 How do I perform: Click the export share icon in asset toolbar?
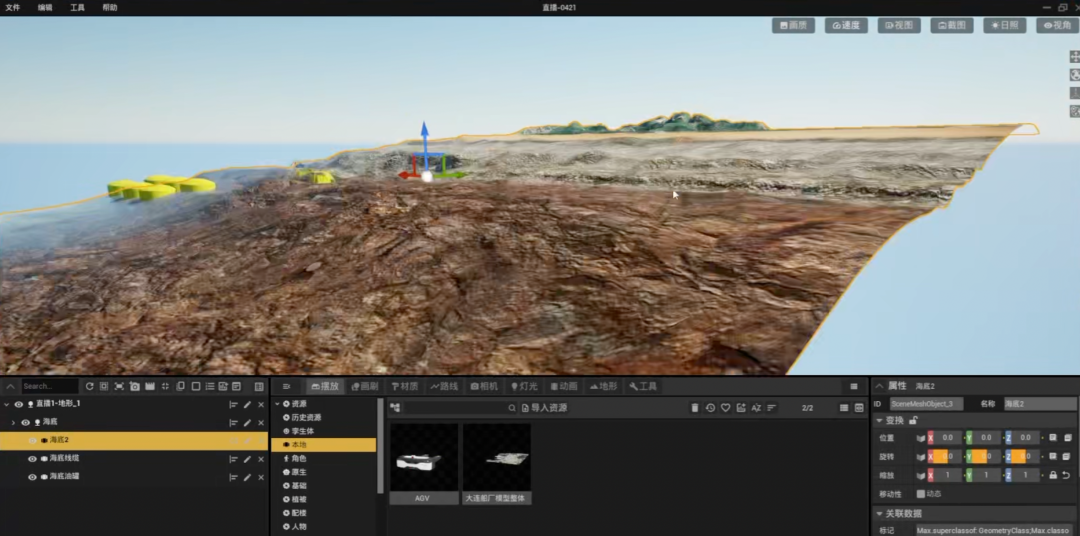pyautogui.click(x=740, y=408)
